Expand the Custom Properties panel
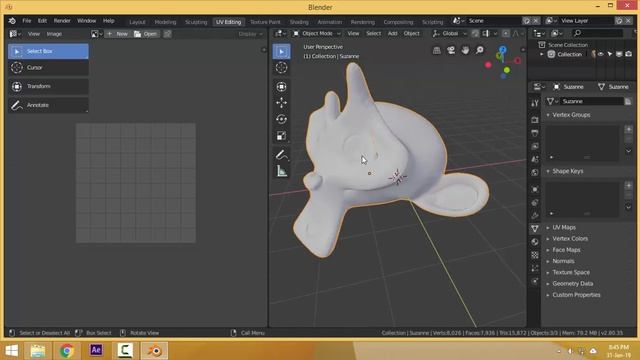 pos(548,295)
